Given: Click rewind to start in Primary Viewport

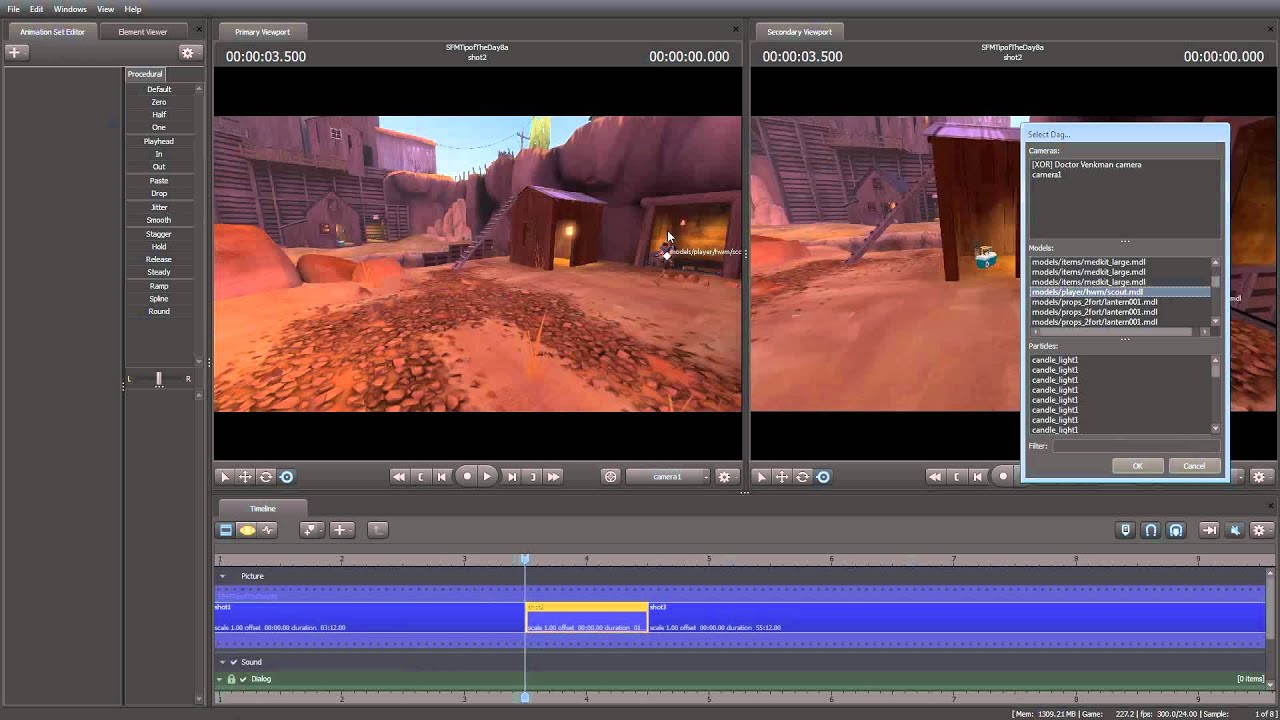Looking at the screenshot, I should (x=399, y=477).
